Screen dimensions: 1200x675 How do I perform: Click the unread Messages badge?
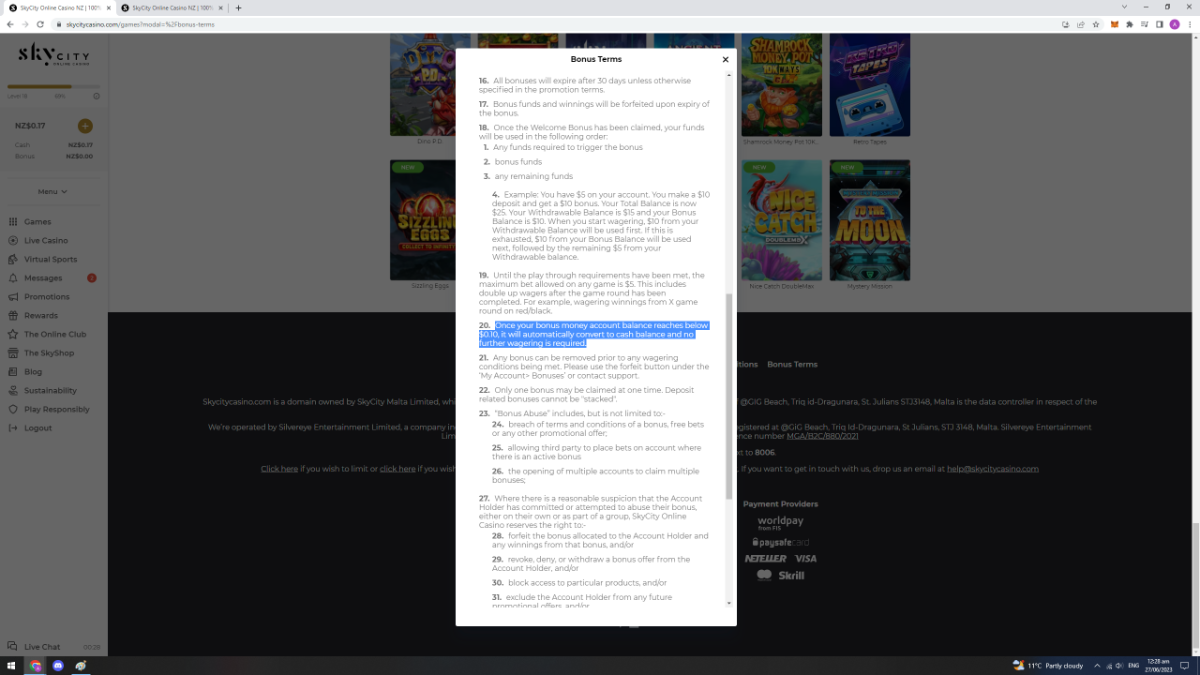(x=92, y=278)
